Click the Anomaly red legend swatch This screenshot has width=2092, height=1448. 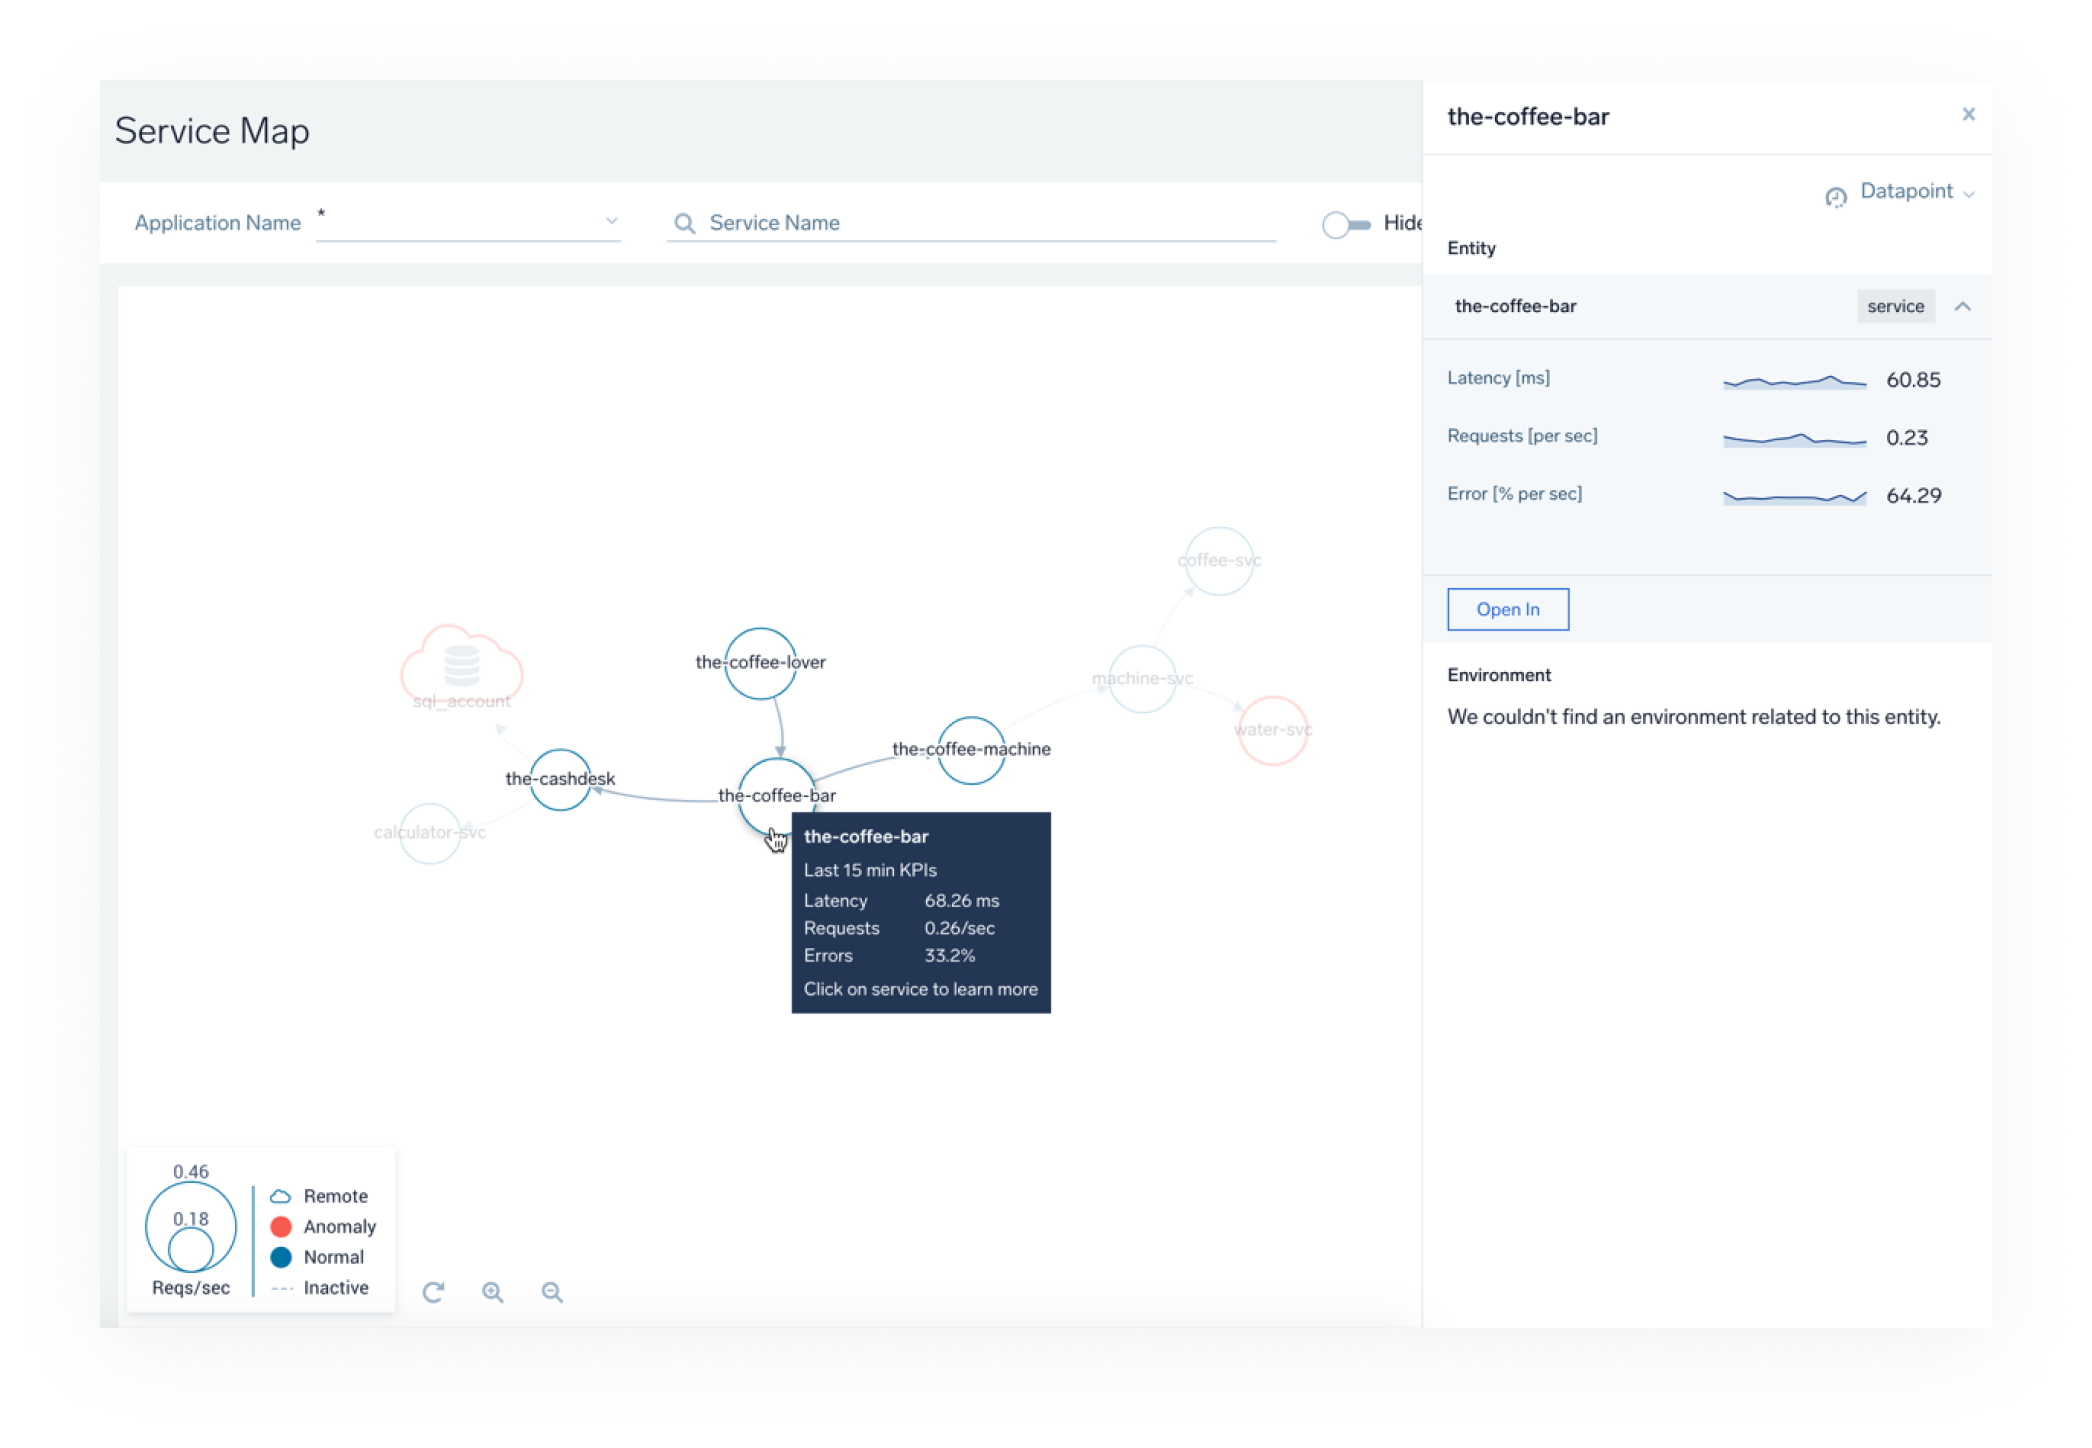[x=281, y=1227]
